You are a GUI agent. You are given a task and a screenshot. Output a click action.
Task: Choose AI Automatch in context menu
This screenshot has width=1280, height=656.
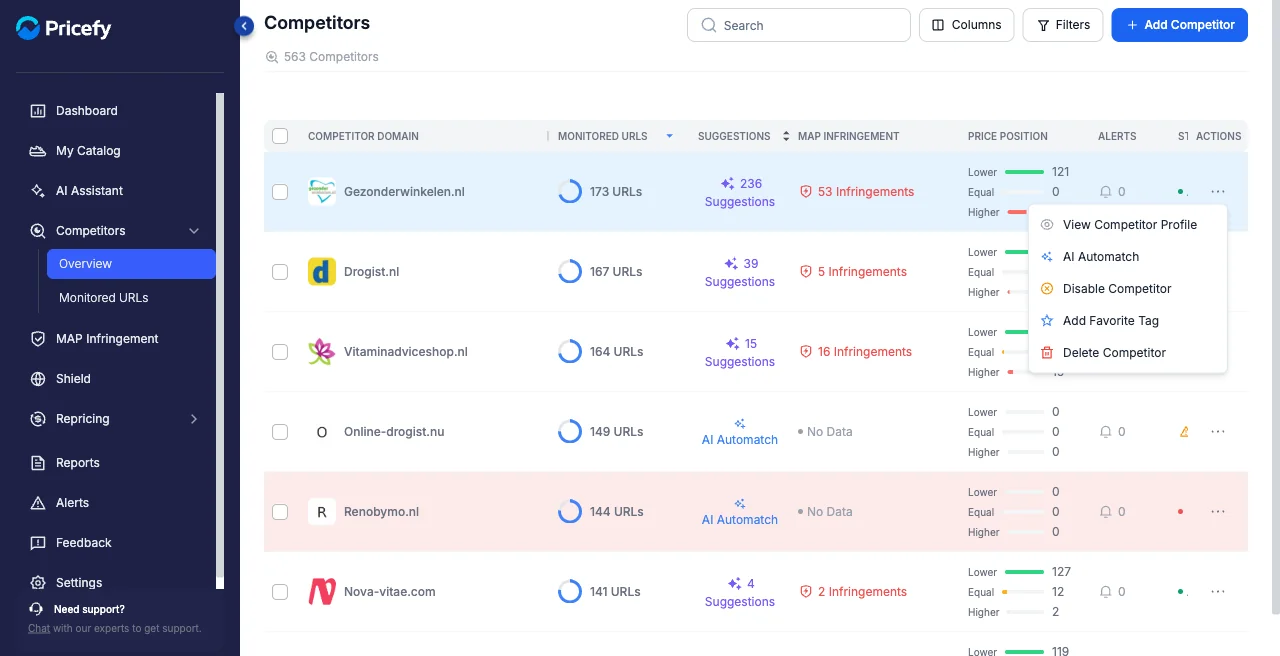[x=1128, y=257]
